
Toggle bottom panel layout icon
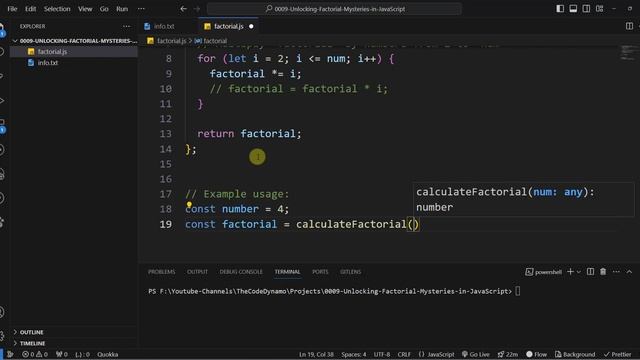[x=573, y=9]
